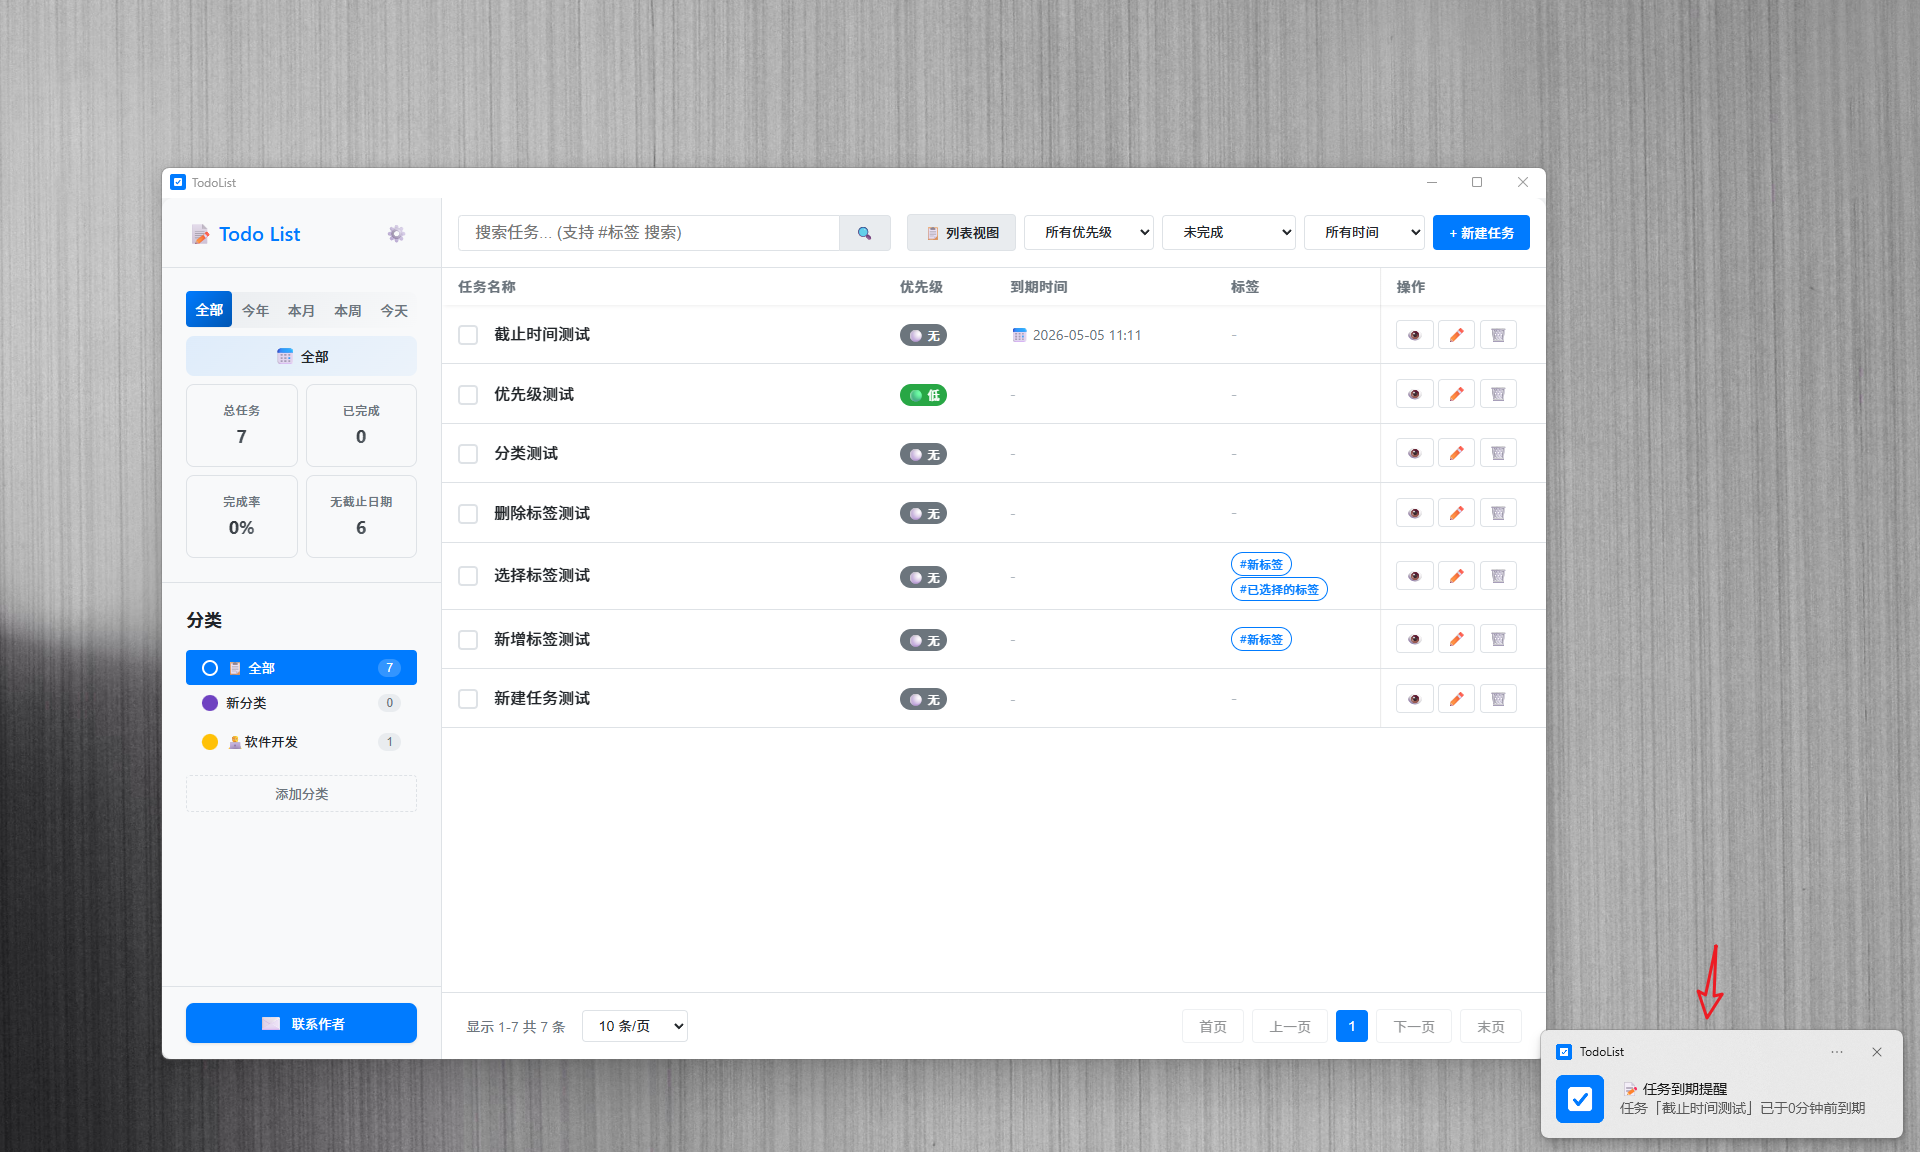The image size is (1920, 1152).
Task: Open the 所有优先级 priority dropdown
Action: (x=1089, y=233)
